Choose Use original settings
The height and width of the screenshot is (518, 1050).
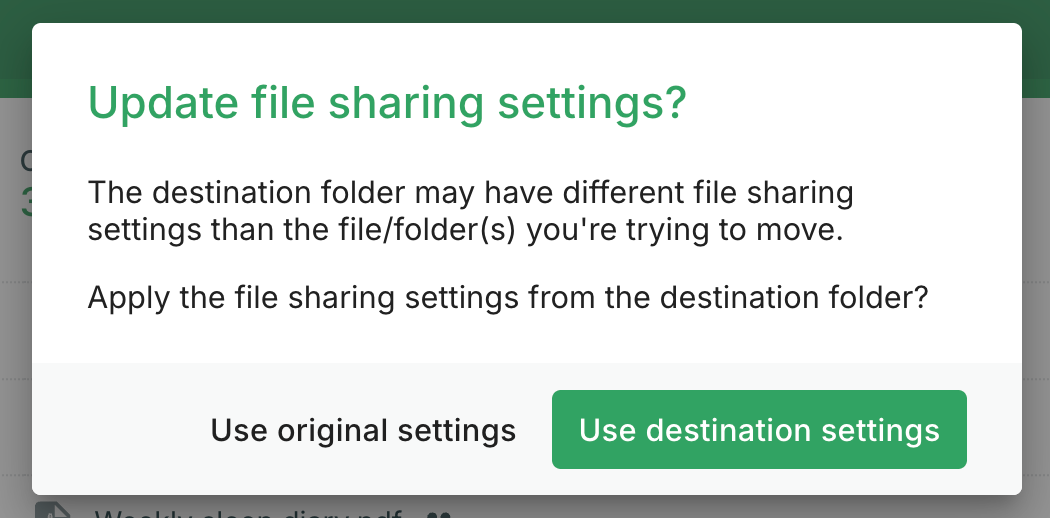(363, 430)
